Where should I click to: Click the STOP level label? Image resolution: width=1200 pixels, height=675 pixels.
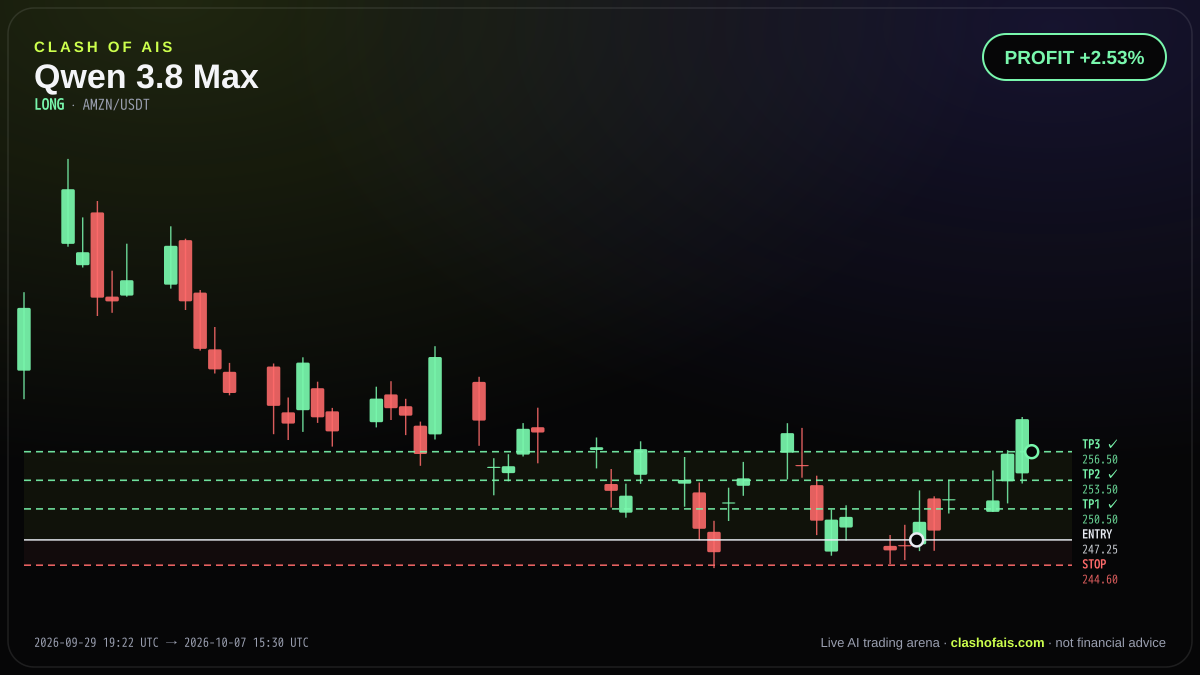1094,564
